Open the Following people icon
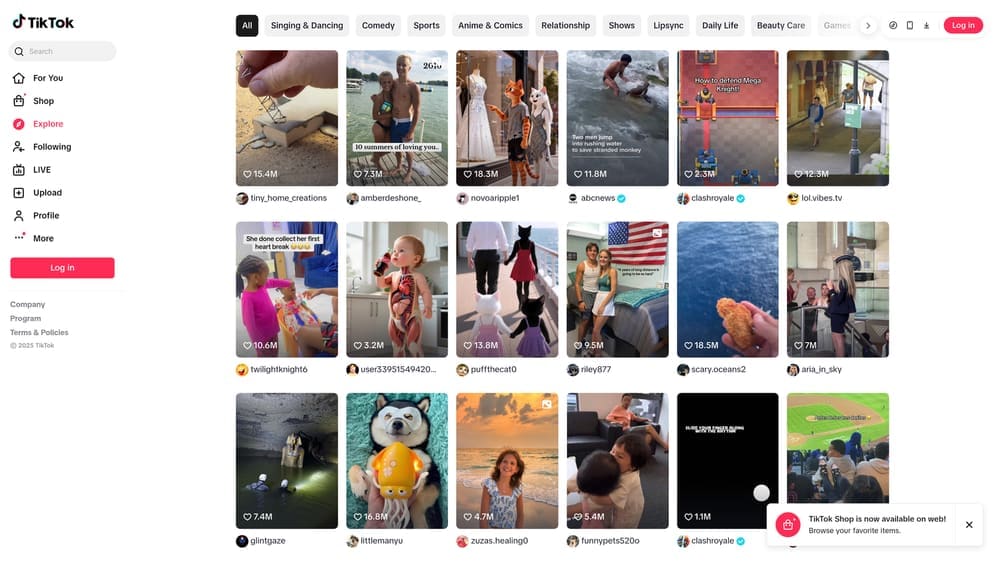The height and width of the screenshot is (563, 1000). (x=18, y=147)
